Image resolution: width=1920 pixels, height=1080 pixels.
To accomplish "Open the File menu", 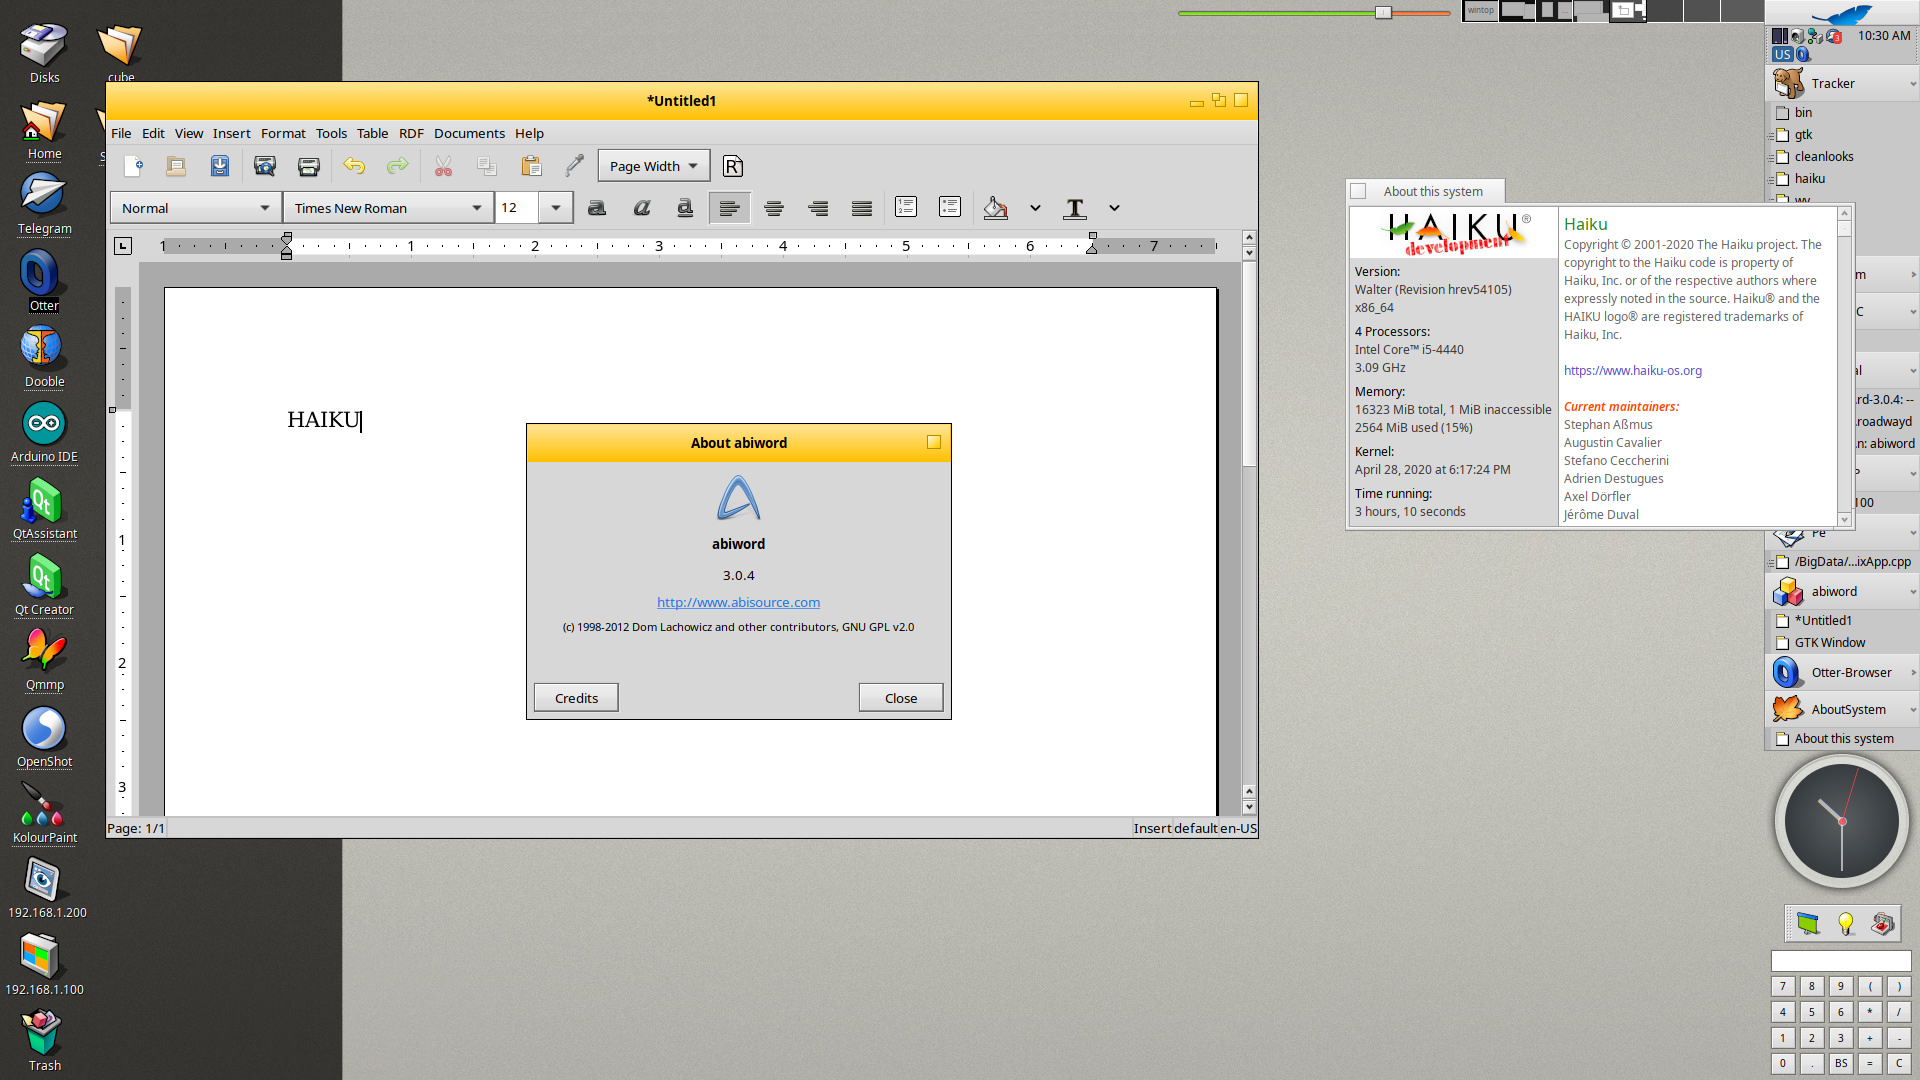I will [121, 133].
